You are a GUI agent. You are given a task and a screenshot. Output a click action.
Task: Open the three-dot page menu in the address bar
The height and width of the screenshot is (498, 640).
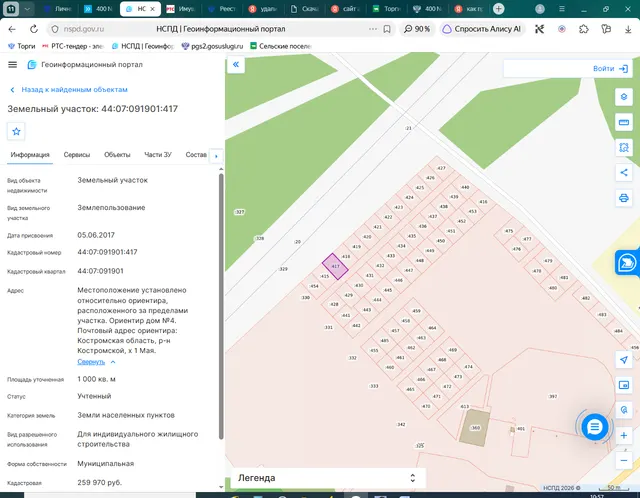tap(373, 29)
